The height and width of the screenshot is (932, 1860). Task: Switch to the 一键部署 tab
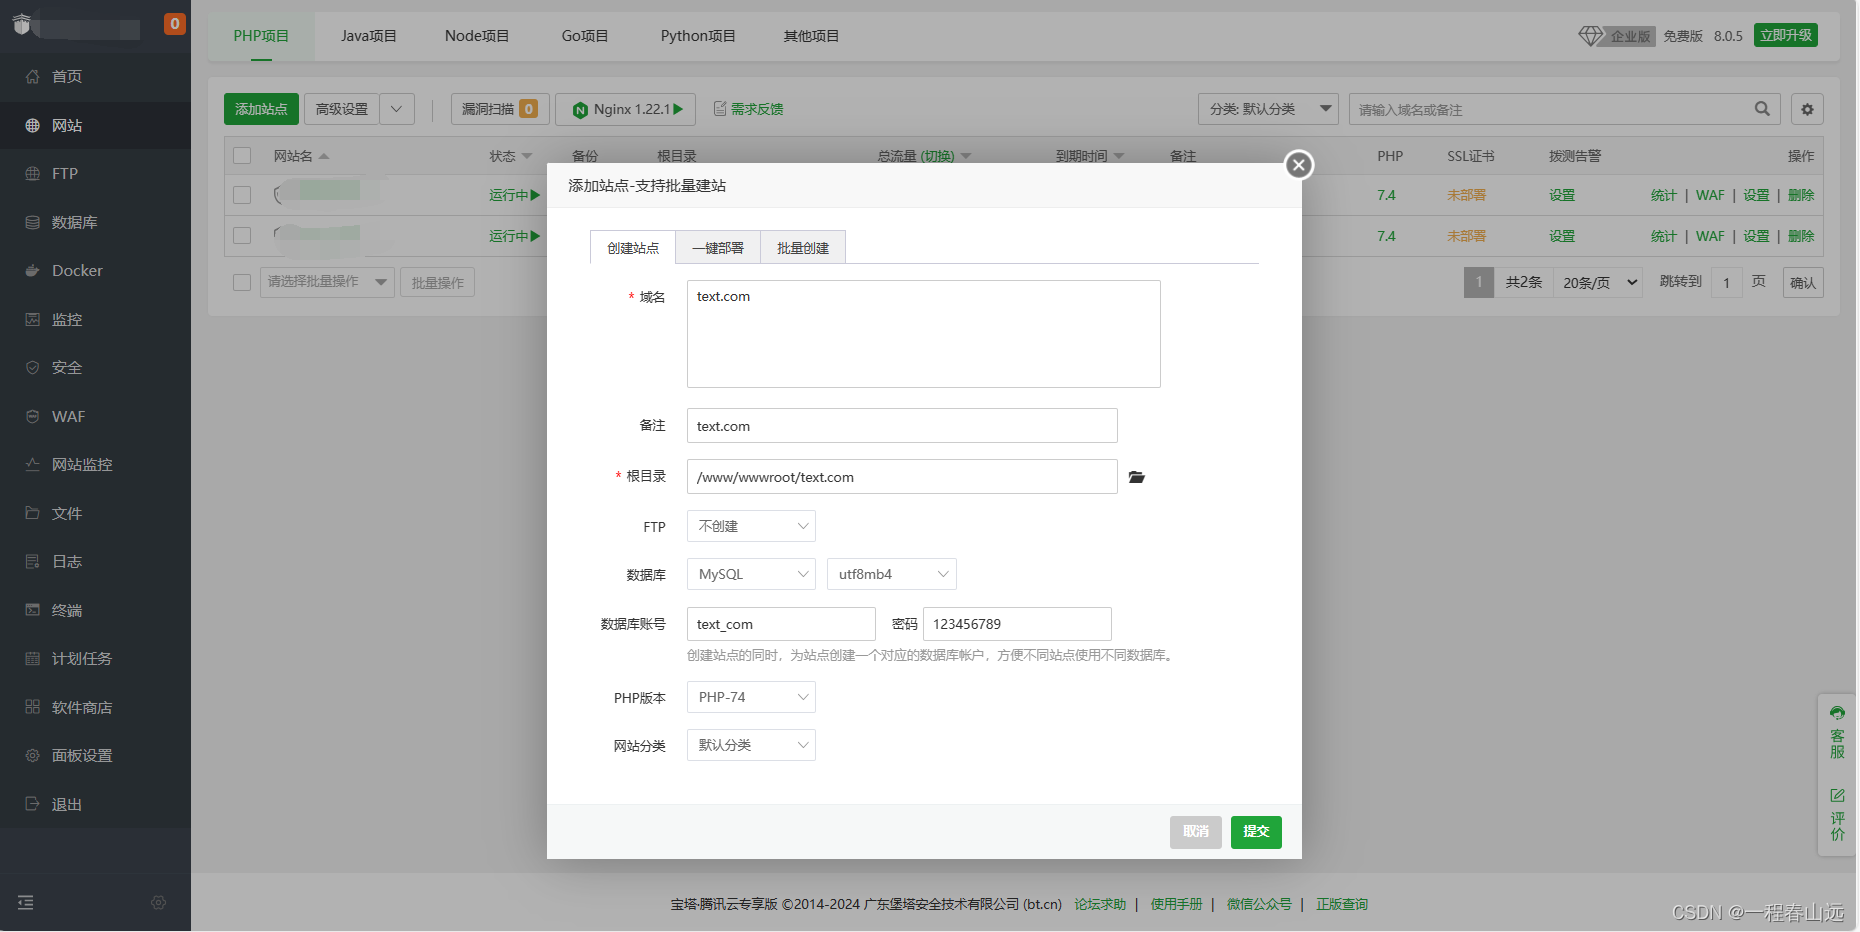[717, 247]
